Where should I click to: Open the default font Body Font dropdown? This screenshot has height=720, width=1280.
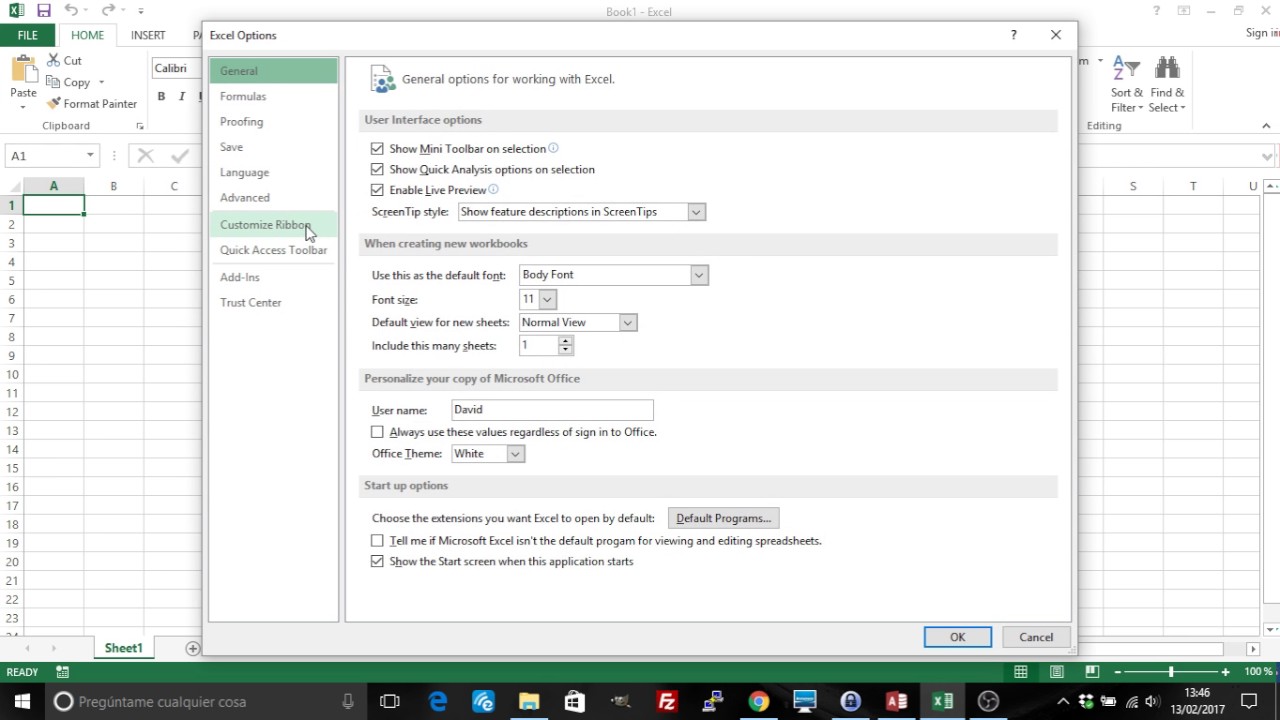click(699, 275)
